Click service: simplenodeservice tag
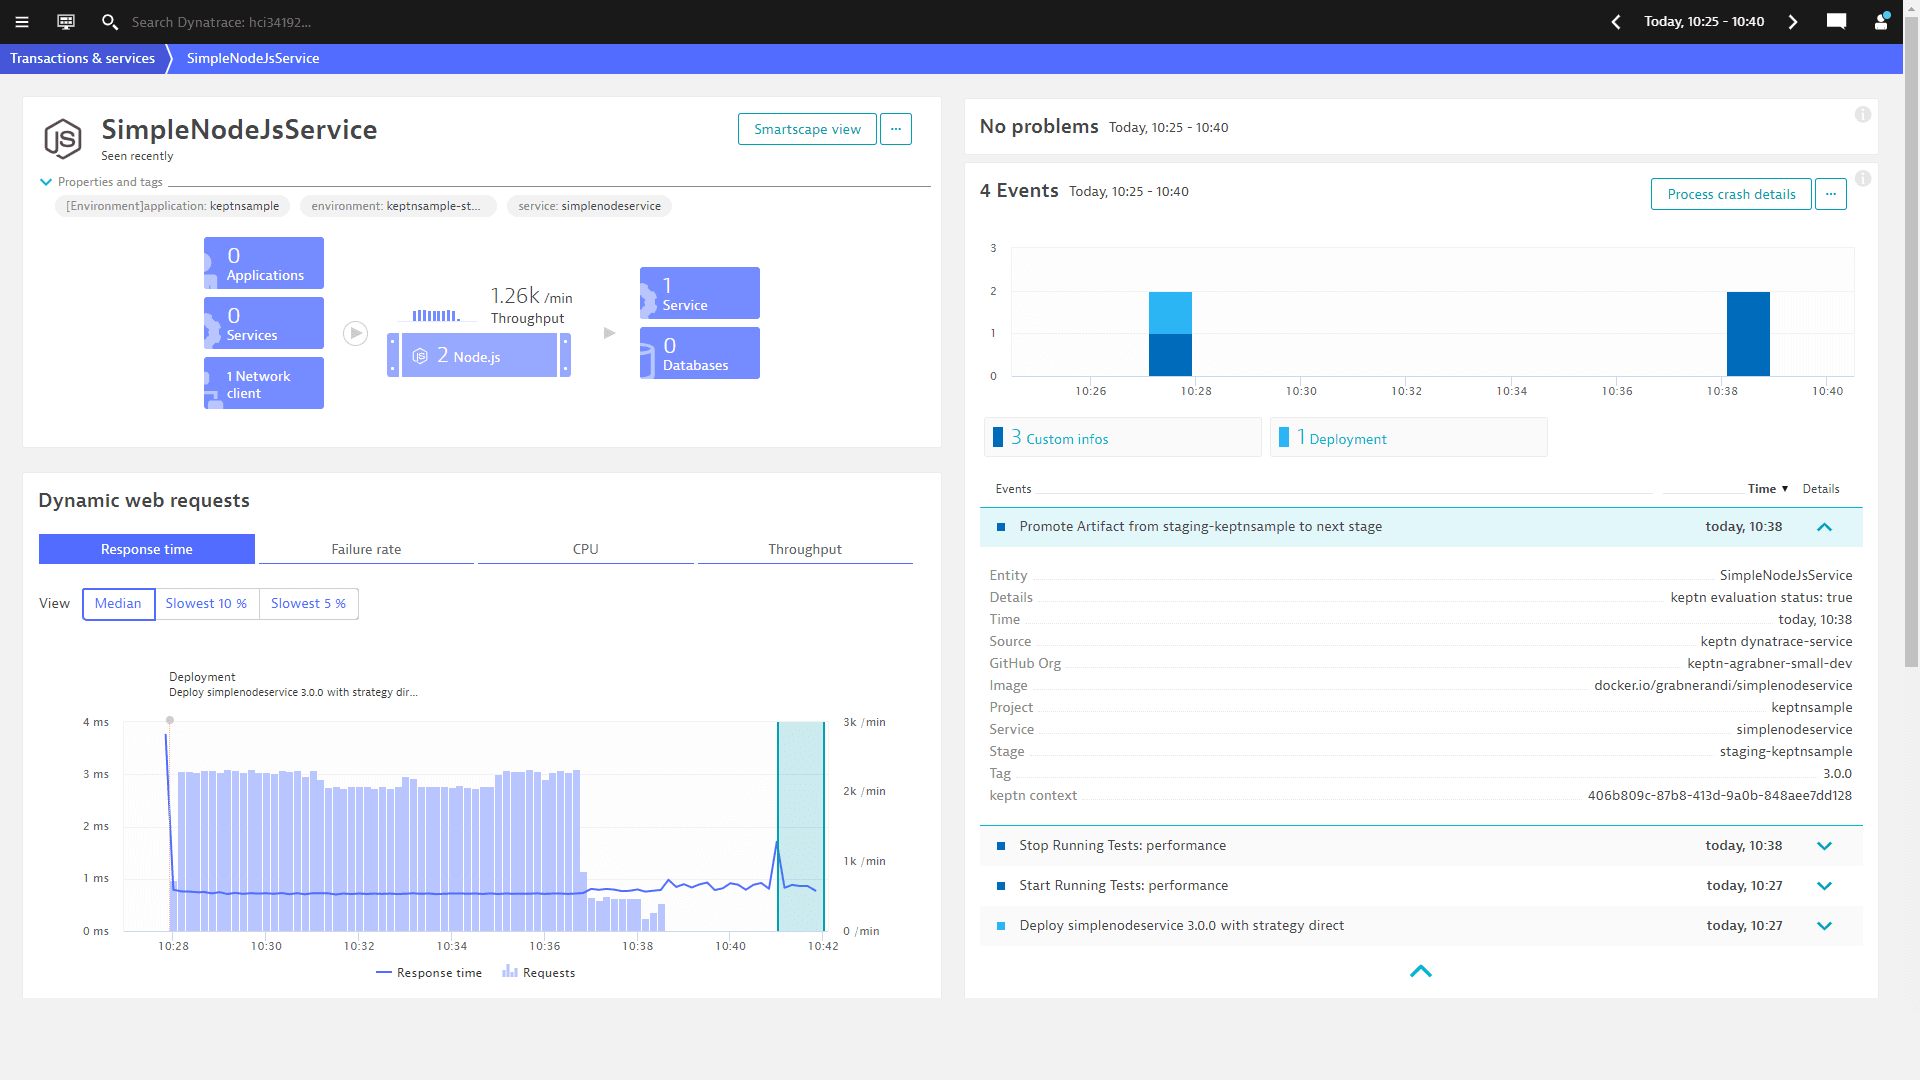Viewport: 1920px width, 1080px height. [589, 206]
